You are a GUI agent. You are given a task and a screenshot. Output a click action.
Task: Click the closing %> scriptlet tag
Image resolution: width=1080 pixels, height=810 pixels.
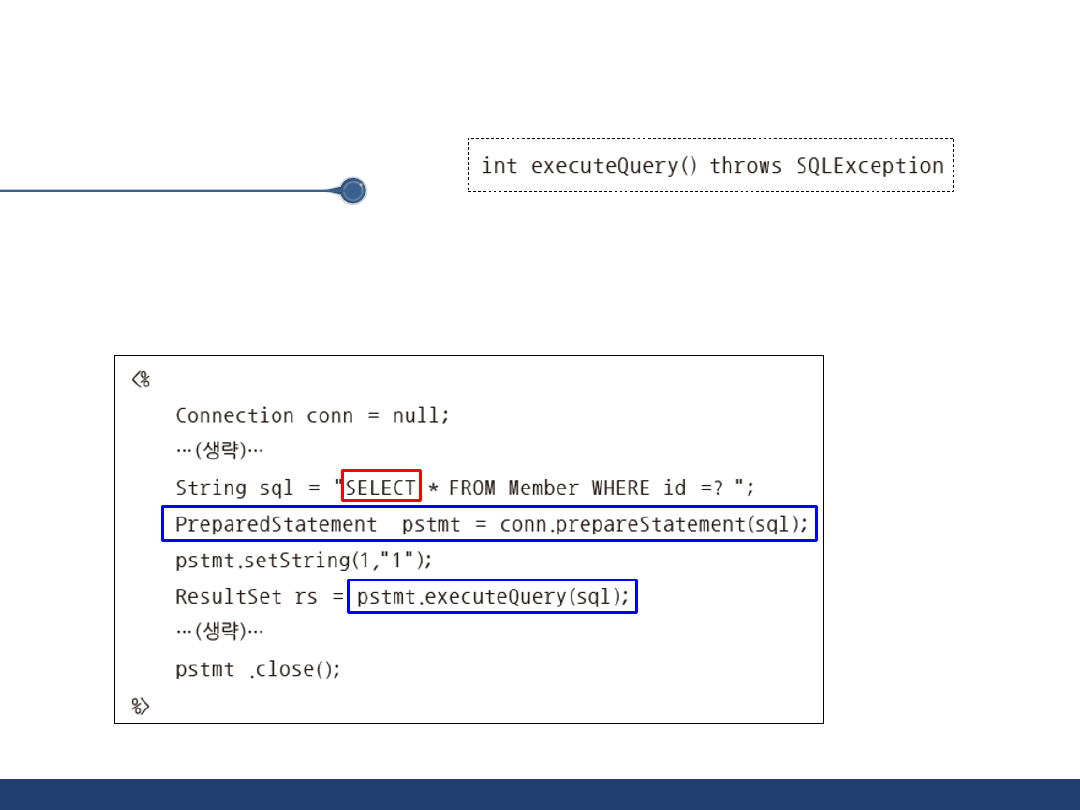click(x=141, y=706)
